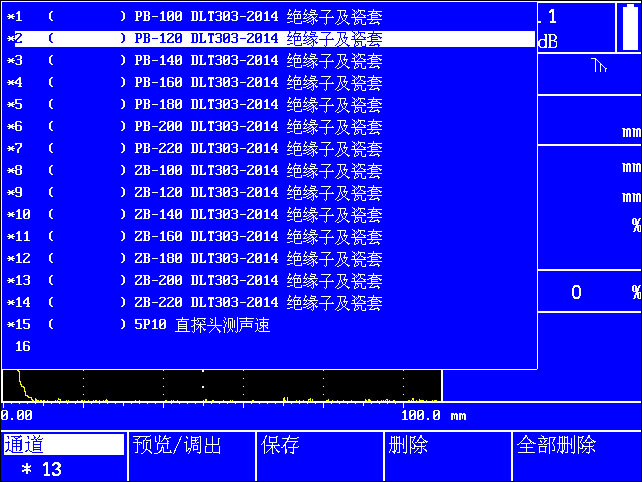Click the battery level icon
Image resolution: width=642 pixels, height=482 pixels.
point(630,27)
